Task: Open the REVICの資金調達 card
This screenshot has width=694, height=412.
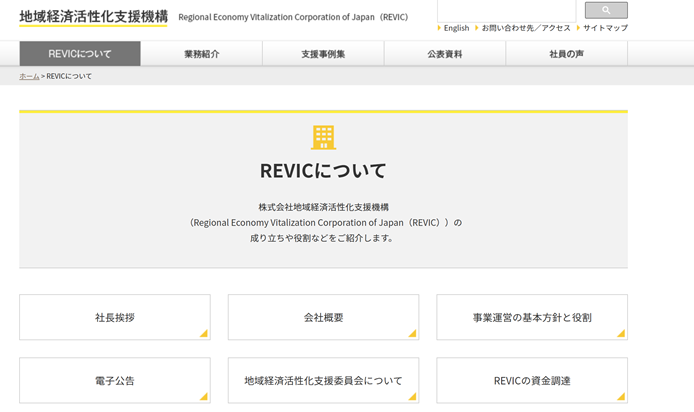Action: click(531, 380)
